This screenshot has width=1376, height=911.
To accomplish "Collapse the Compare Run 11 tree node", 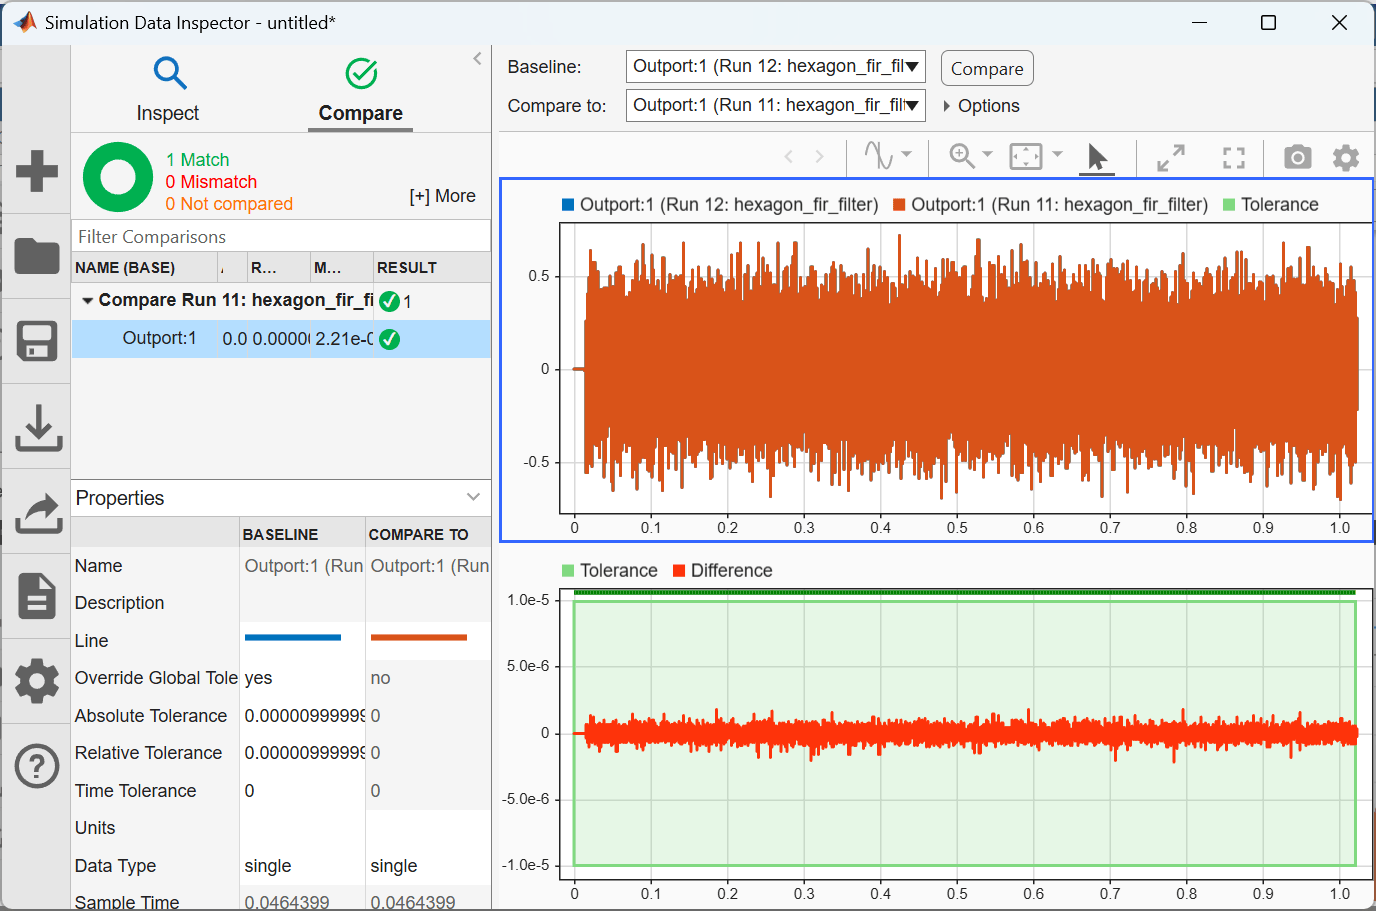I will 87,300.
